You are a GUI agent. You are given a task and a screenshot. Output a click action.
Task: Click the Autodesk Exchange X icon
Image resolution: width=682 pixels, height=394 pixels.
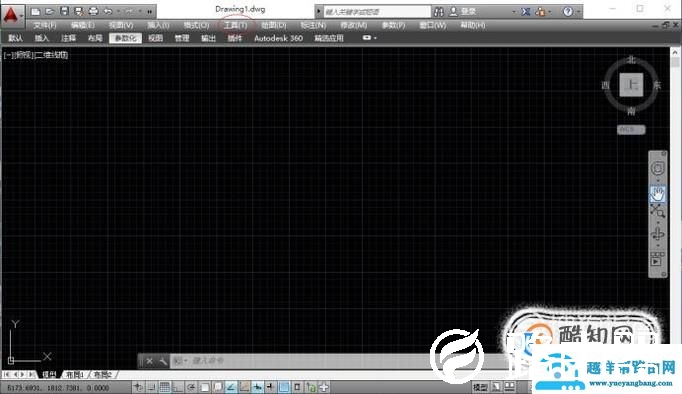[526, 12]
